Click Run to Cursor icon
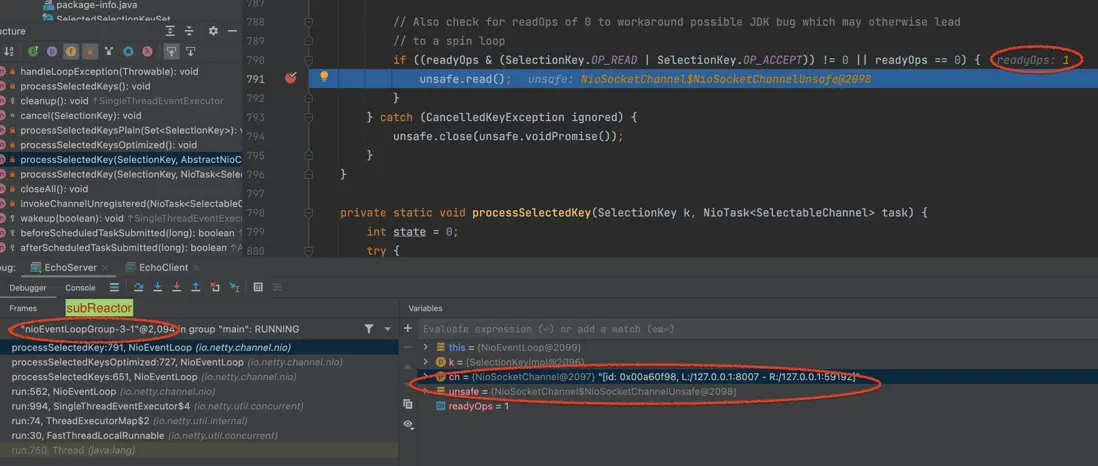 (235, 287)
